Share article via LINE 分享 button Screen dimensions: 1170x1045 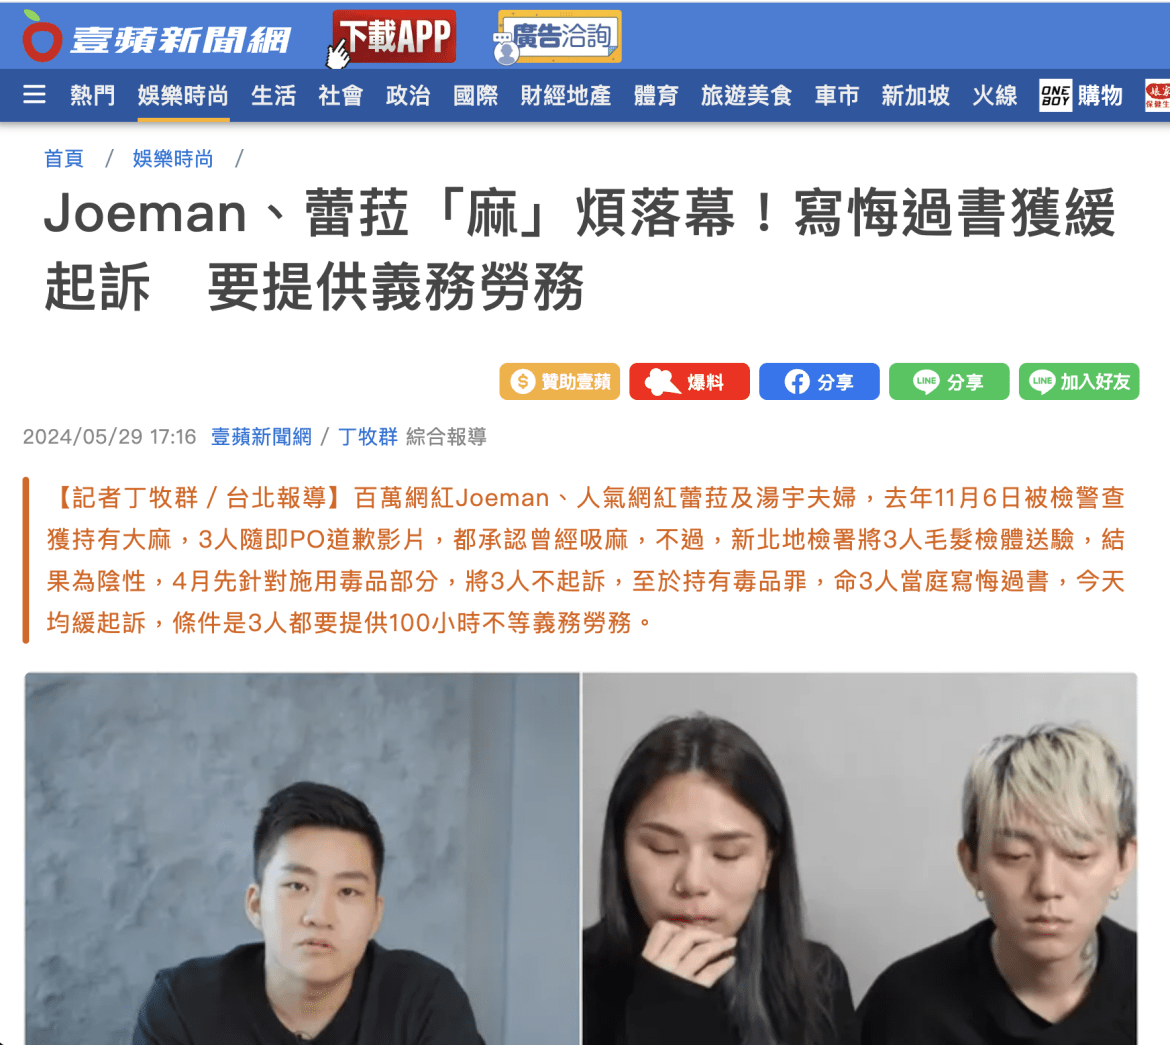coord(949,381)
